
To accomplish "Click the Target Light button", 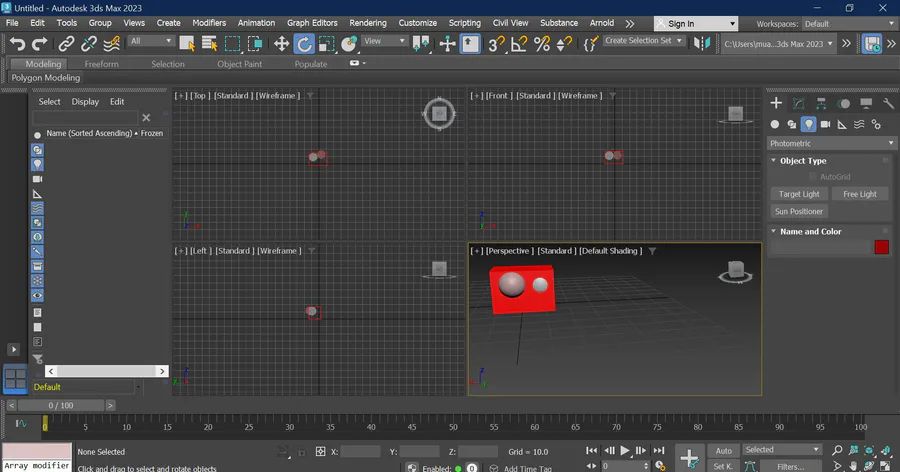I will pos(799,194).
